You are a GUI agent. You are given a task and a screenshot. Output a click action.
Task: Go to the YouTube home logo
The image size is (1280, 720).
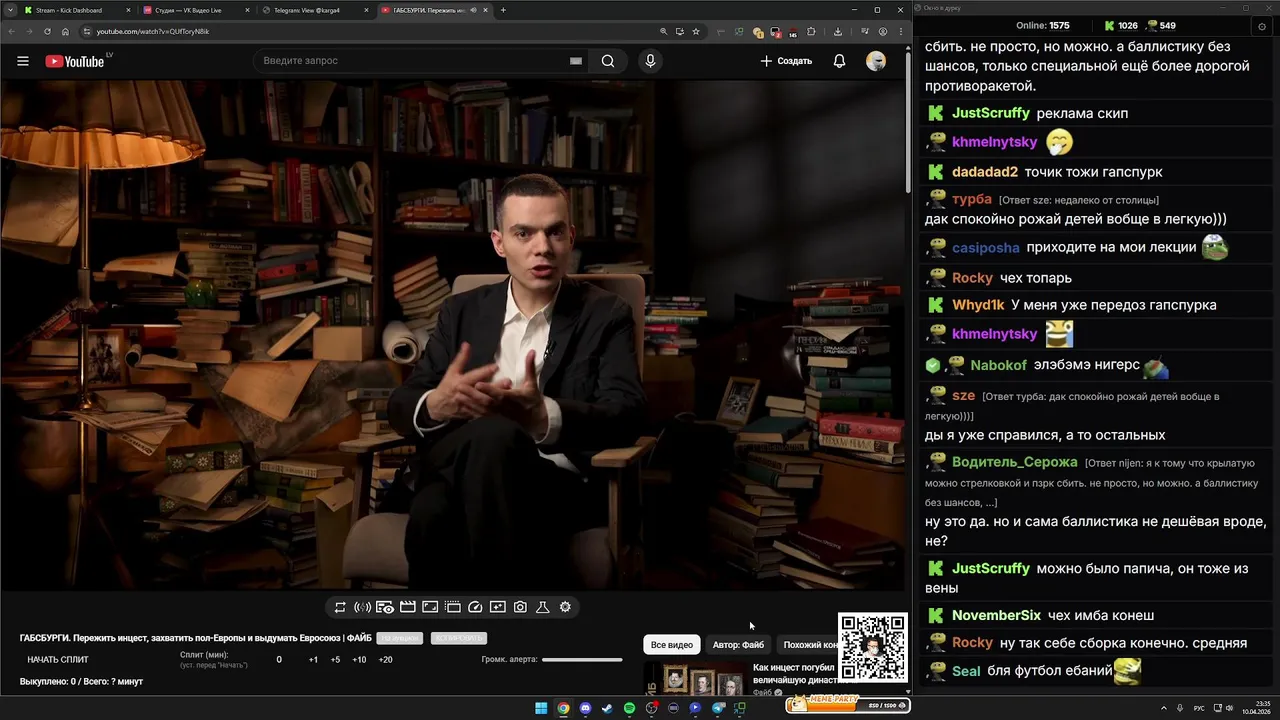pyautogui.click(x=75, y=61)
